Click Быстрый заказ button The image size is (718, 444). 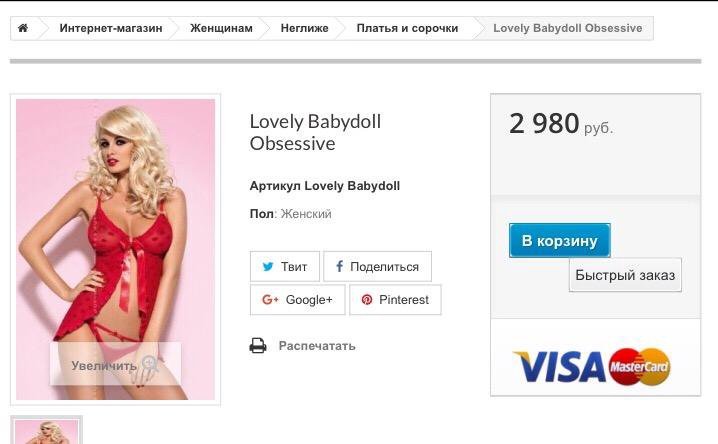(625, 275)
